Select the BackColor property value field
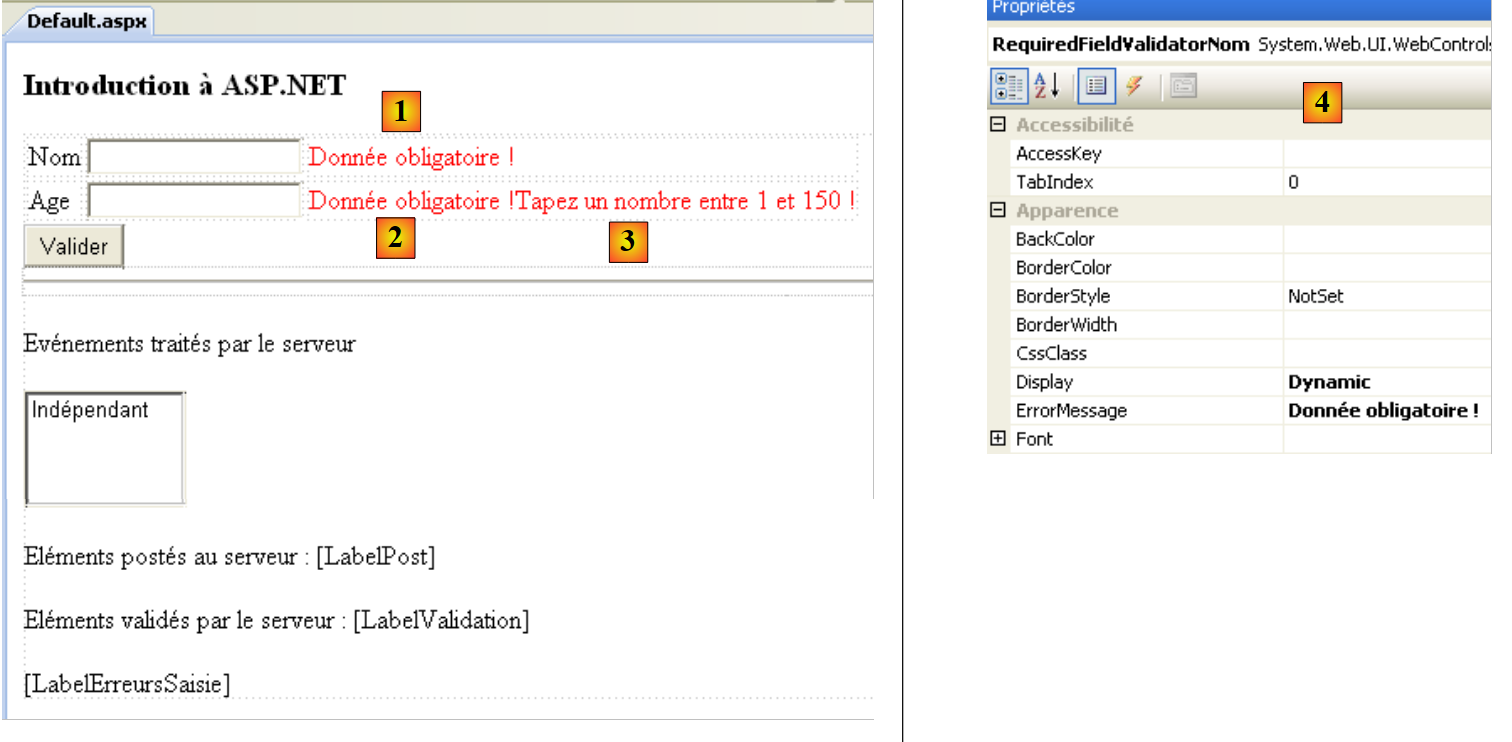The width and height of the screenshot is (1512, 742). click(x=1386, y=239)
